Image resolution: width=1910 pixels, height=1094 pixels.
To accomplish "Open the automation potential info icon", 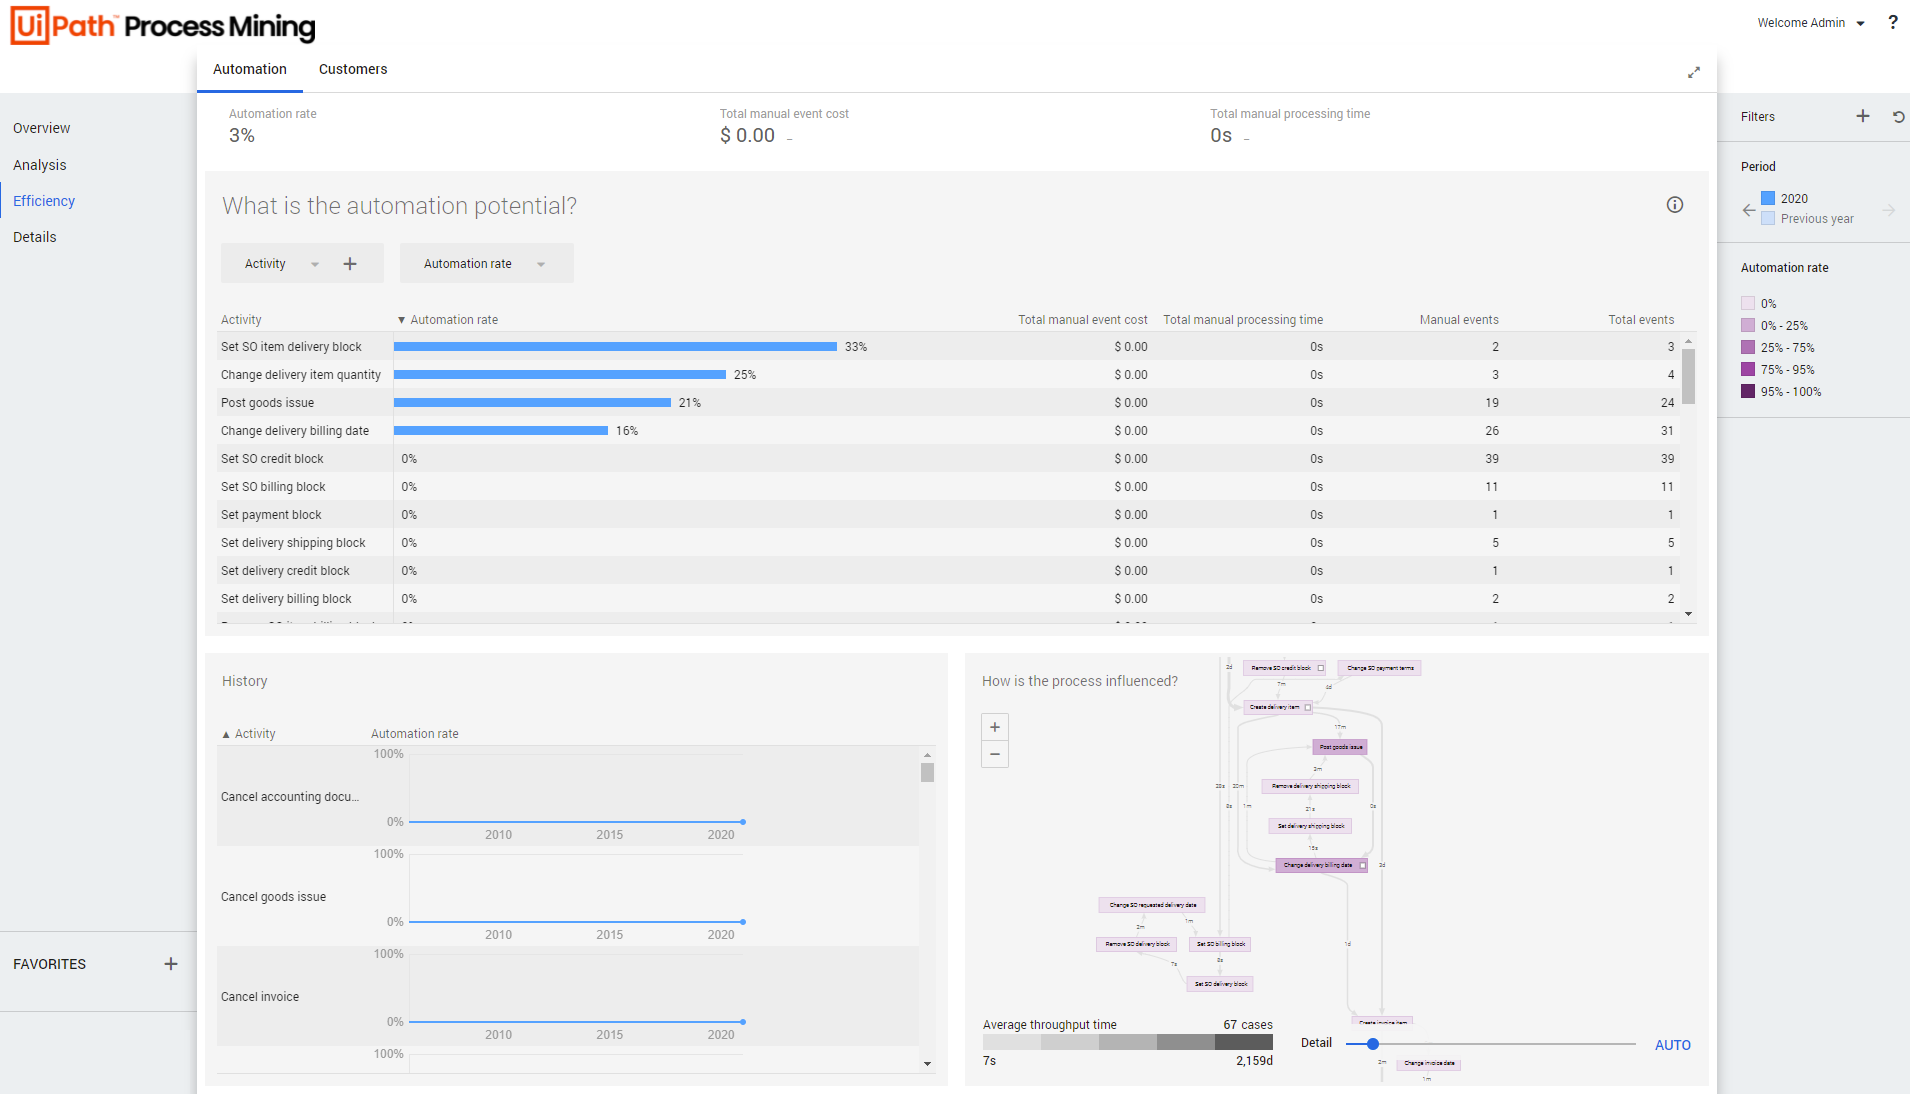I will coord(1674,205).
